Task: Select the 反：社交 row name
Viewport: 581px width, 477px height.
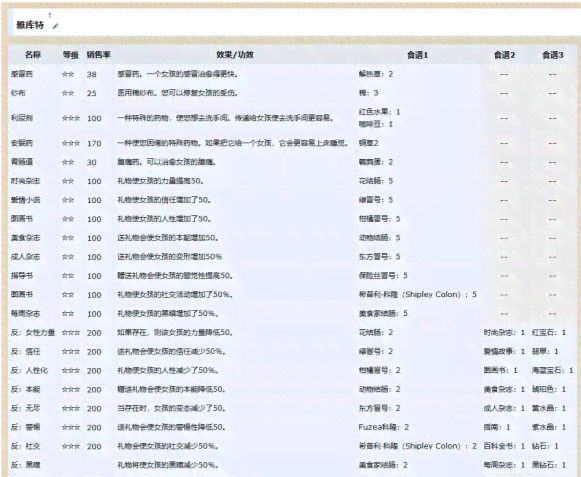Action: pyautogui.click(x=25, y=446)
